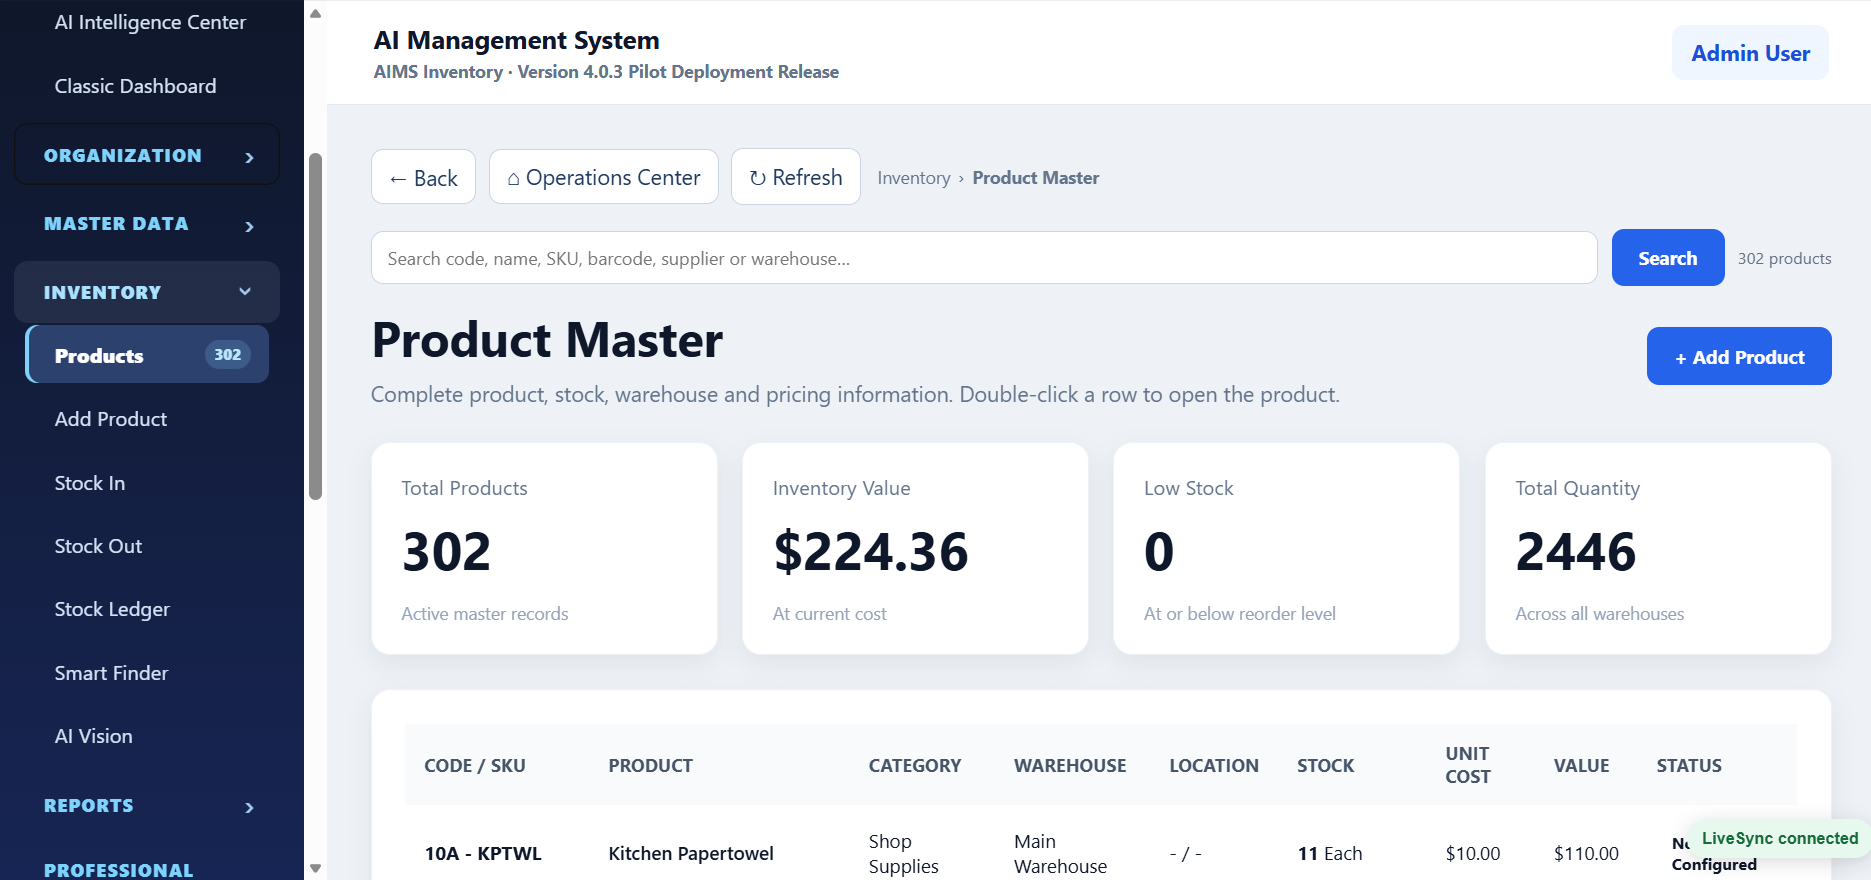The image size is (1871, 880).
Task: Open Classic Dashboard in sidebar
Action: 135,86
